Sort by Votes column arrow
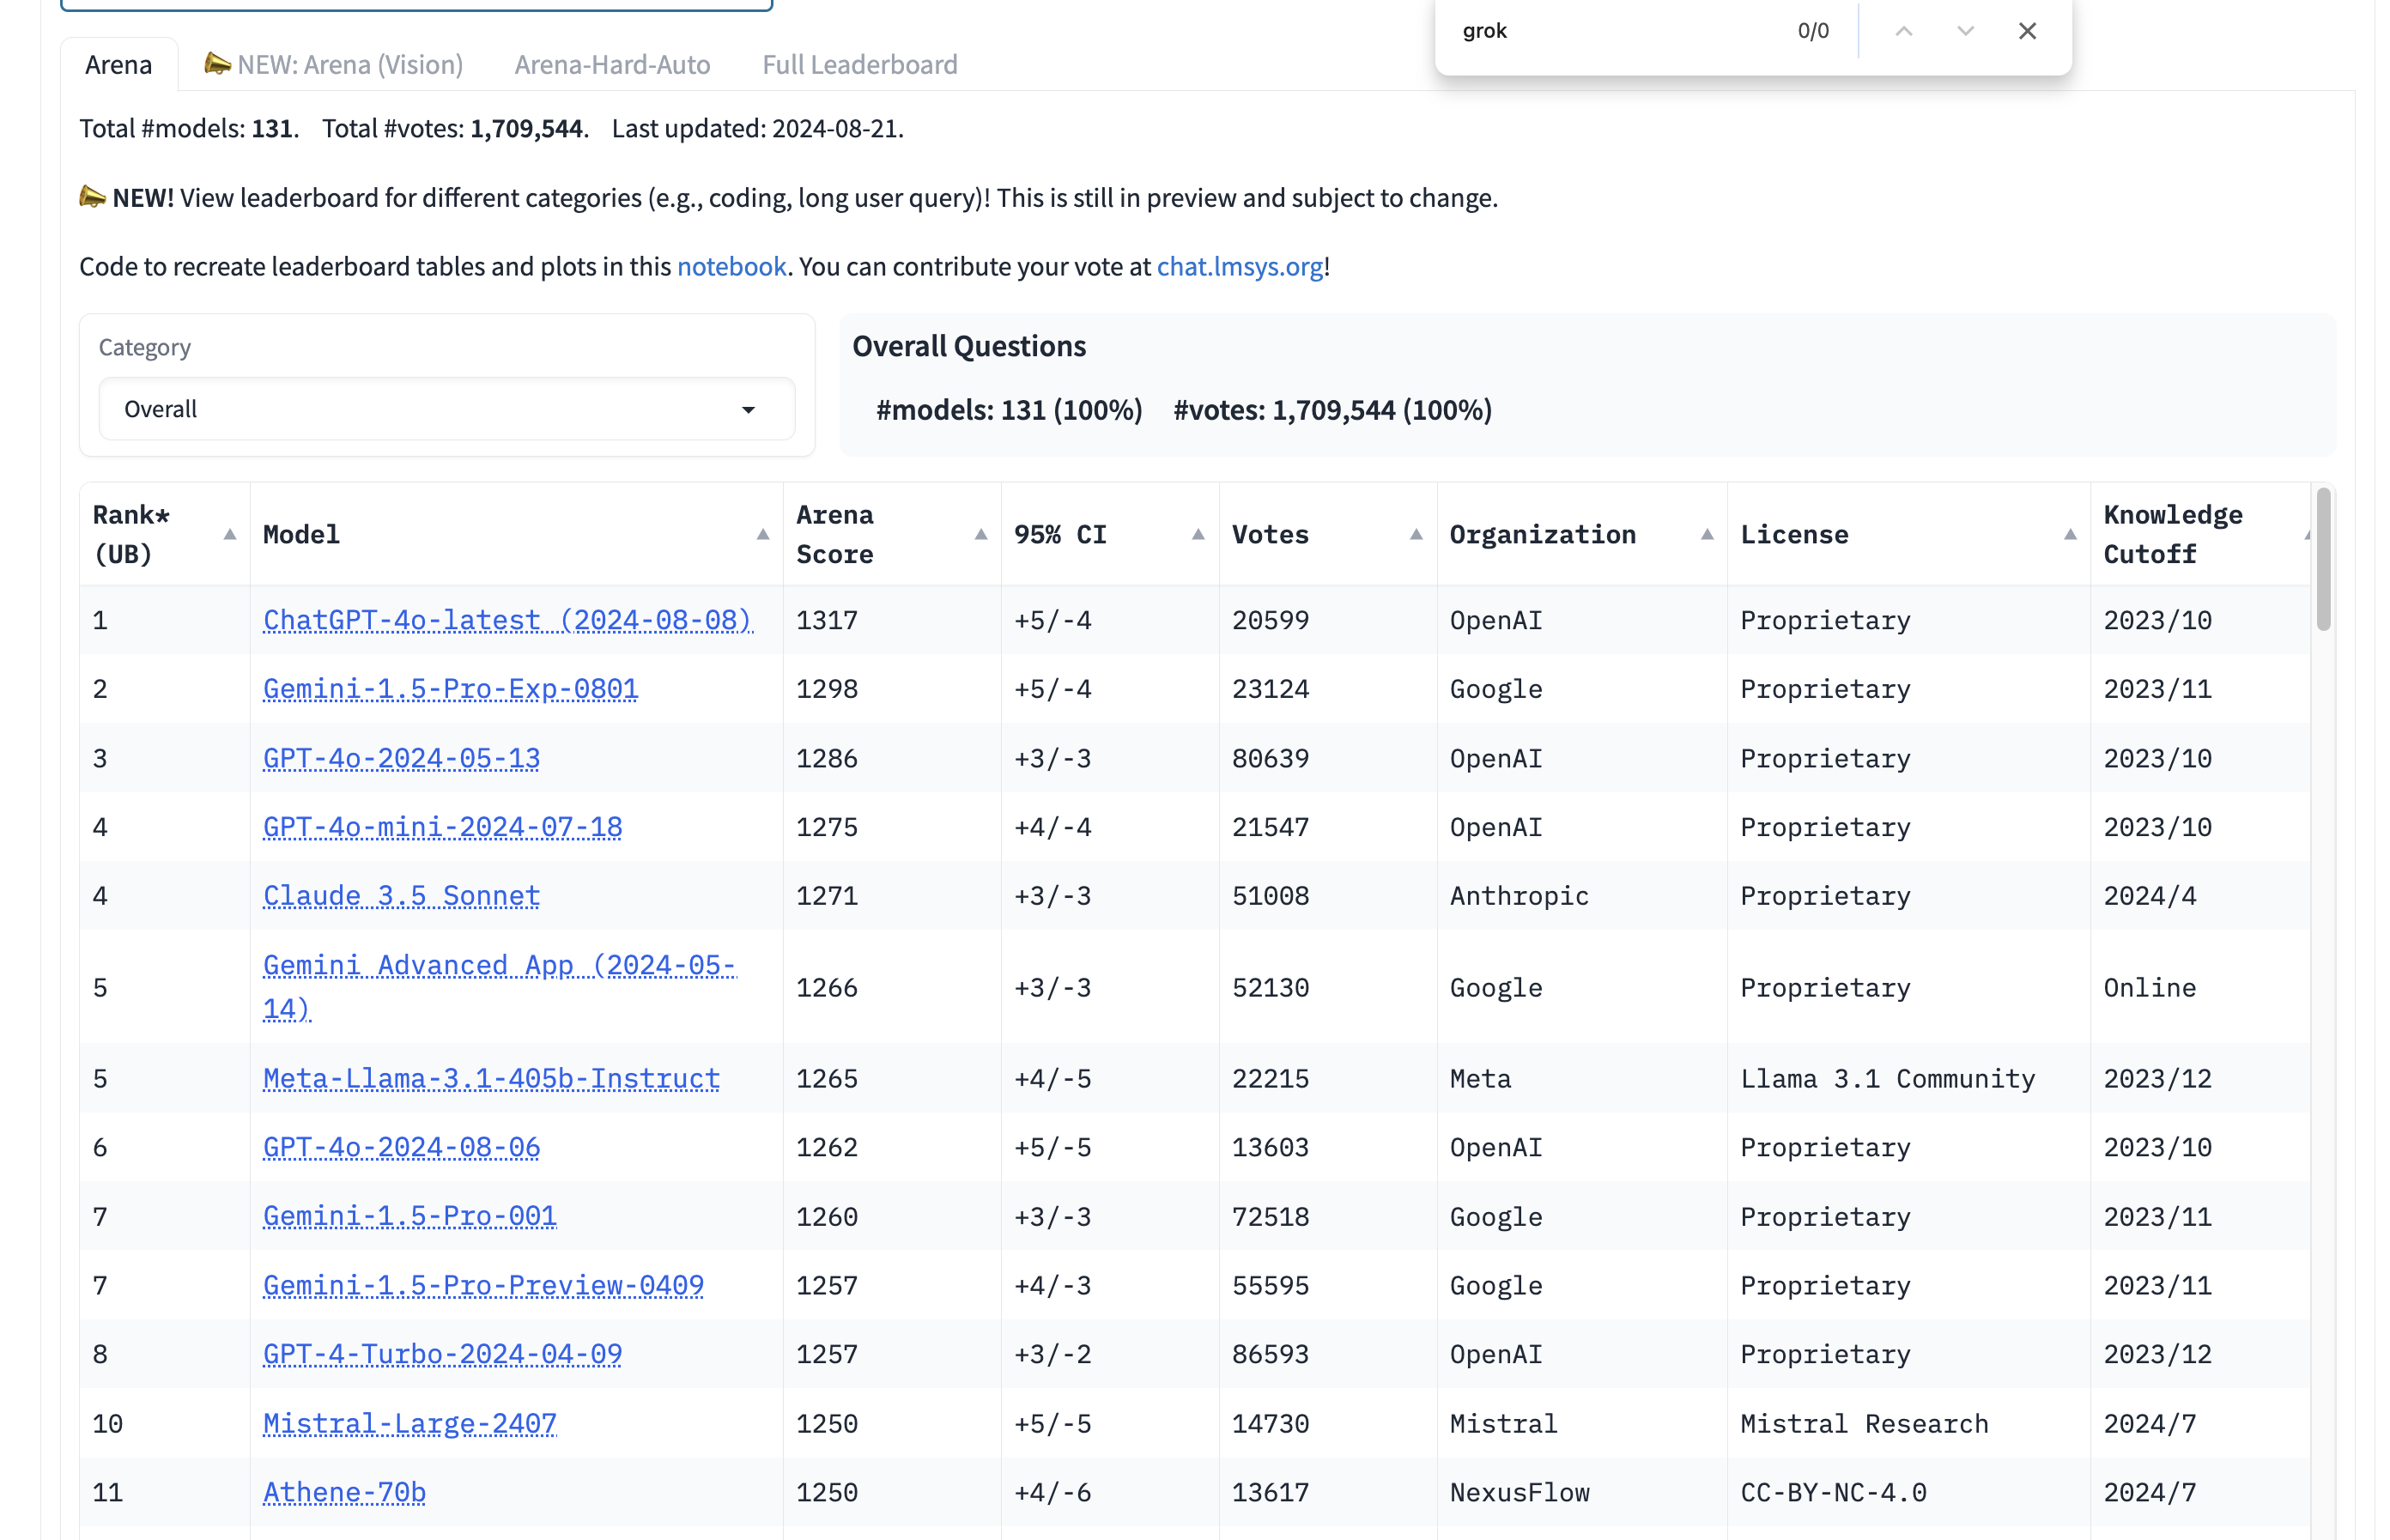Image resolution: width=2390 pixels, height=1540 pixels. click(x=1416, y=534)
